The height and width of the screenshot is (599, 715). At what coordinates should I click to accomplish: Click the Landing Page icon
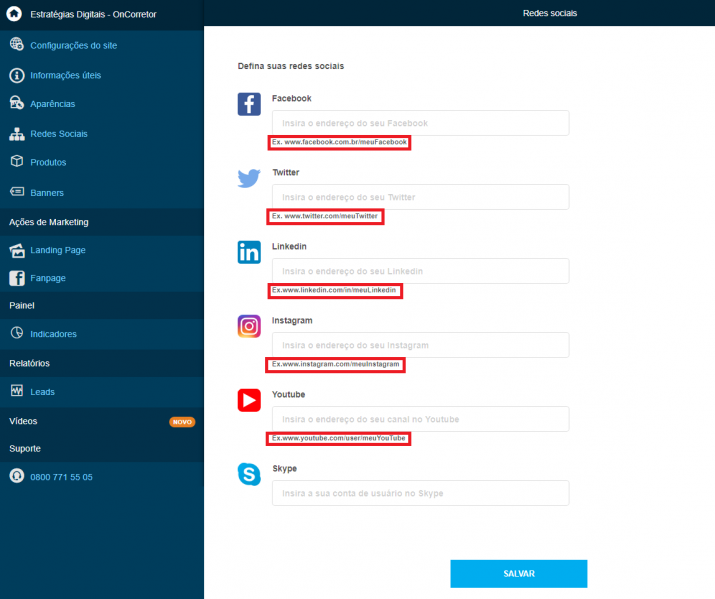coord(17,250)
